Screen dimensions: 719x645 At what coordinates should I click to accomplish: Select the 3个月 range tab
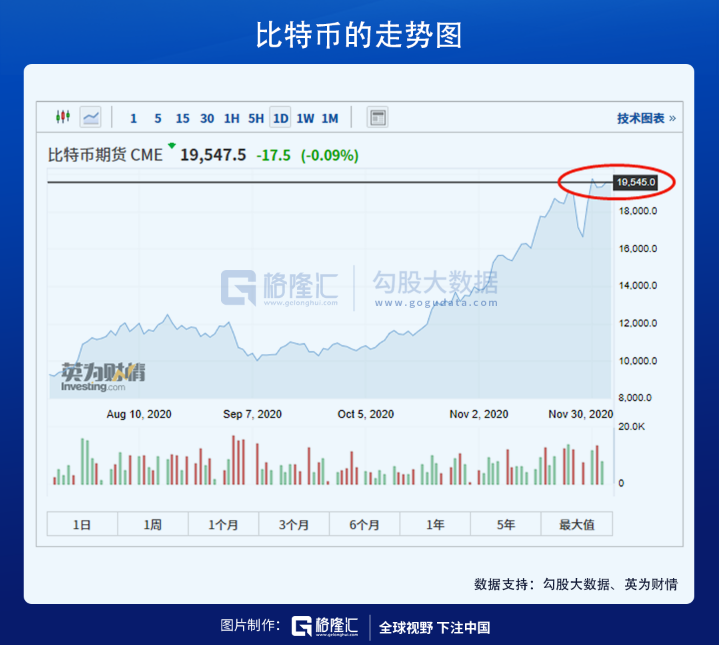pyautogui.click(x=294, y=524)
